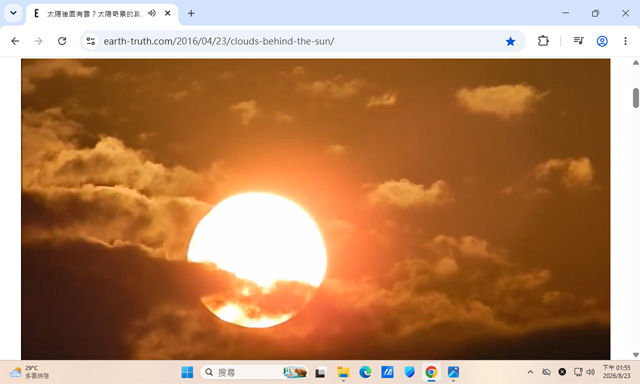Open Chrome's three-dot menu
640x384 pixels.
tap(625, 41)
